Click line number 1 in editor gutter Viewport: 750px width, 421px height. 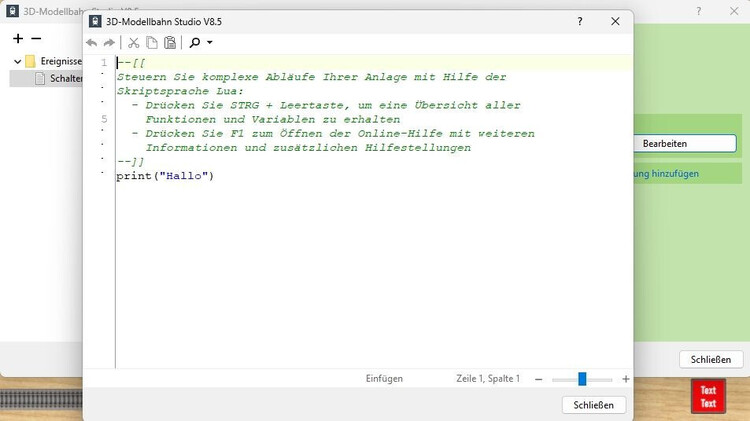coord(104,63)
